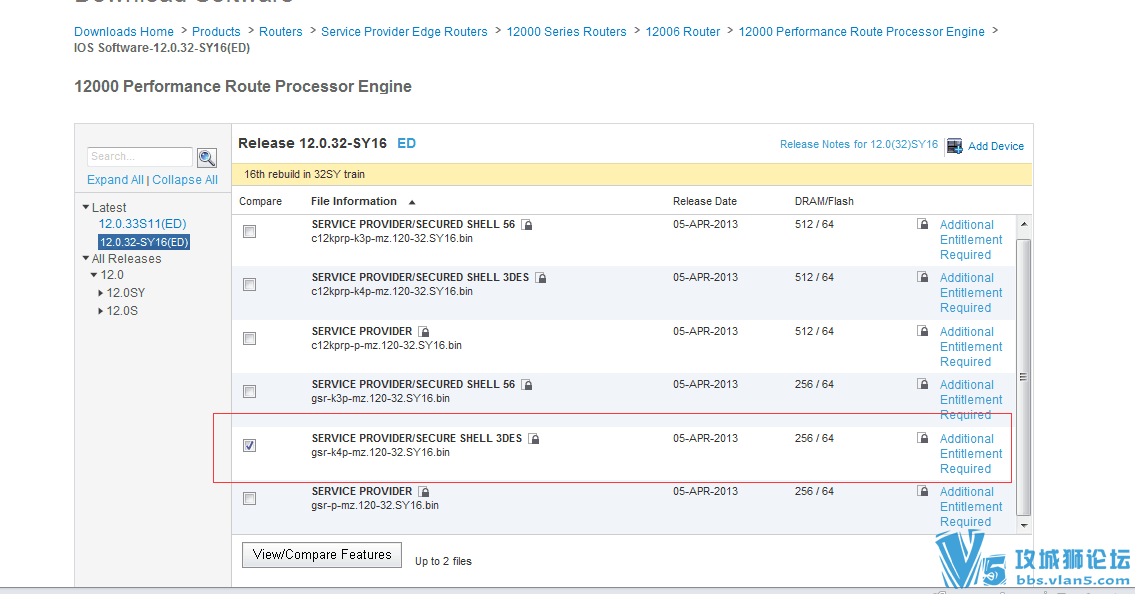Click lock icon next to c12kprp-p SERVICE PROVIDER

(x=424, y=332)
